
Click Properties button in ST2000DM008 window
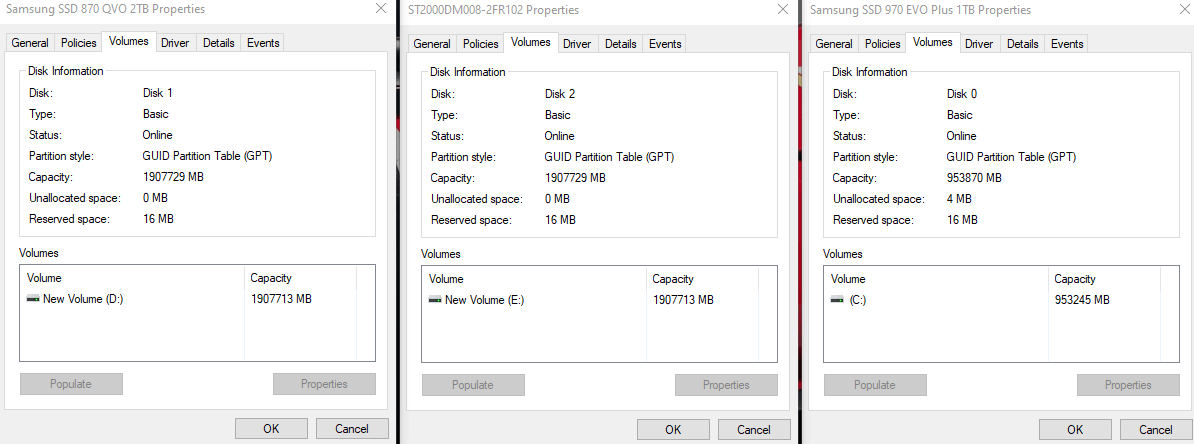(x=726, y=385)
